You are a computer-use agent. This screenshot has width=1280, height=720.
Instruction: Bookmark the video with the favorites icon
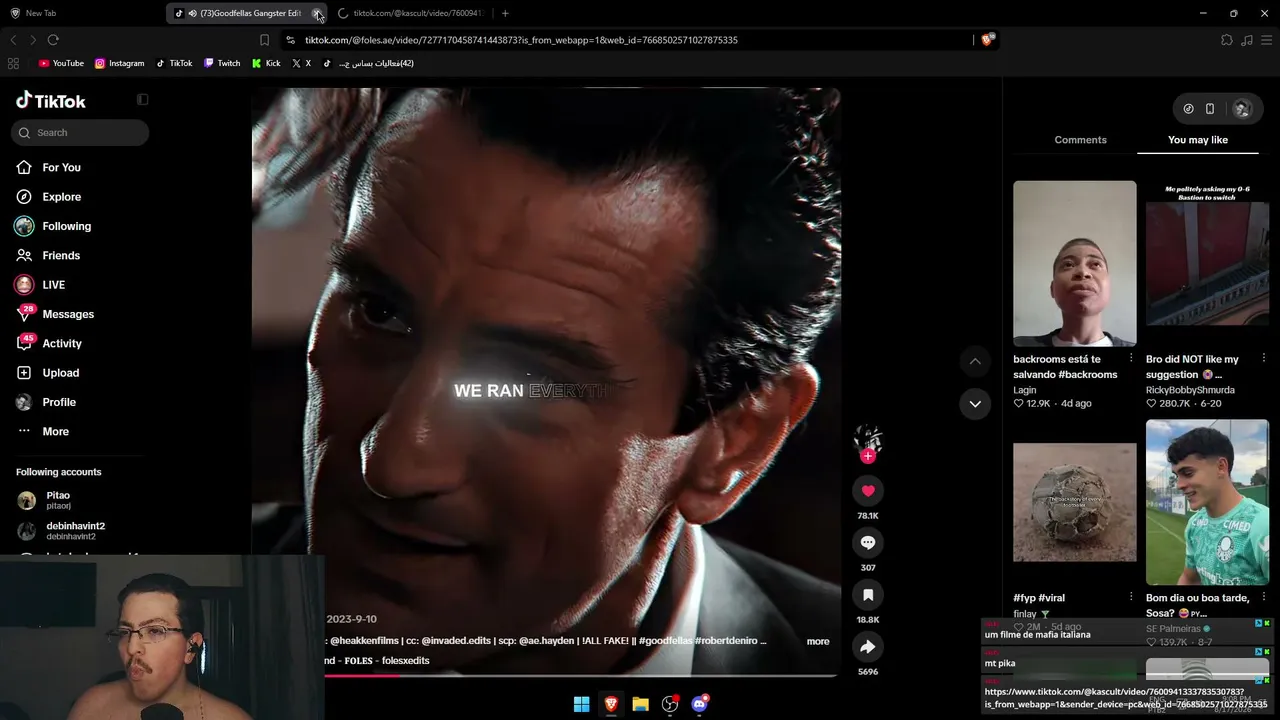pyautogui.click(x=868, y=595)
